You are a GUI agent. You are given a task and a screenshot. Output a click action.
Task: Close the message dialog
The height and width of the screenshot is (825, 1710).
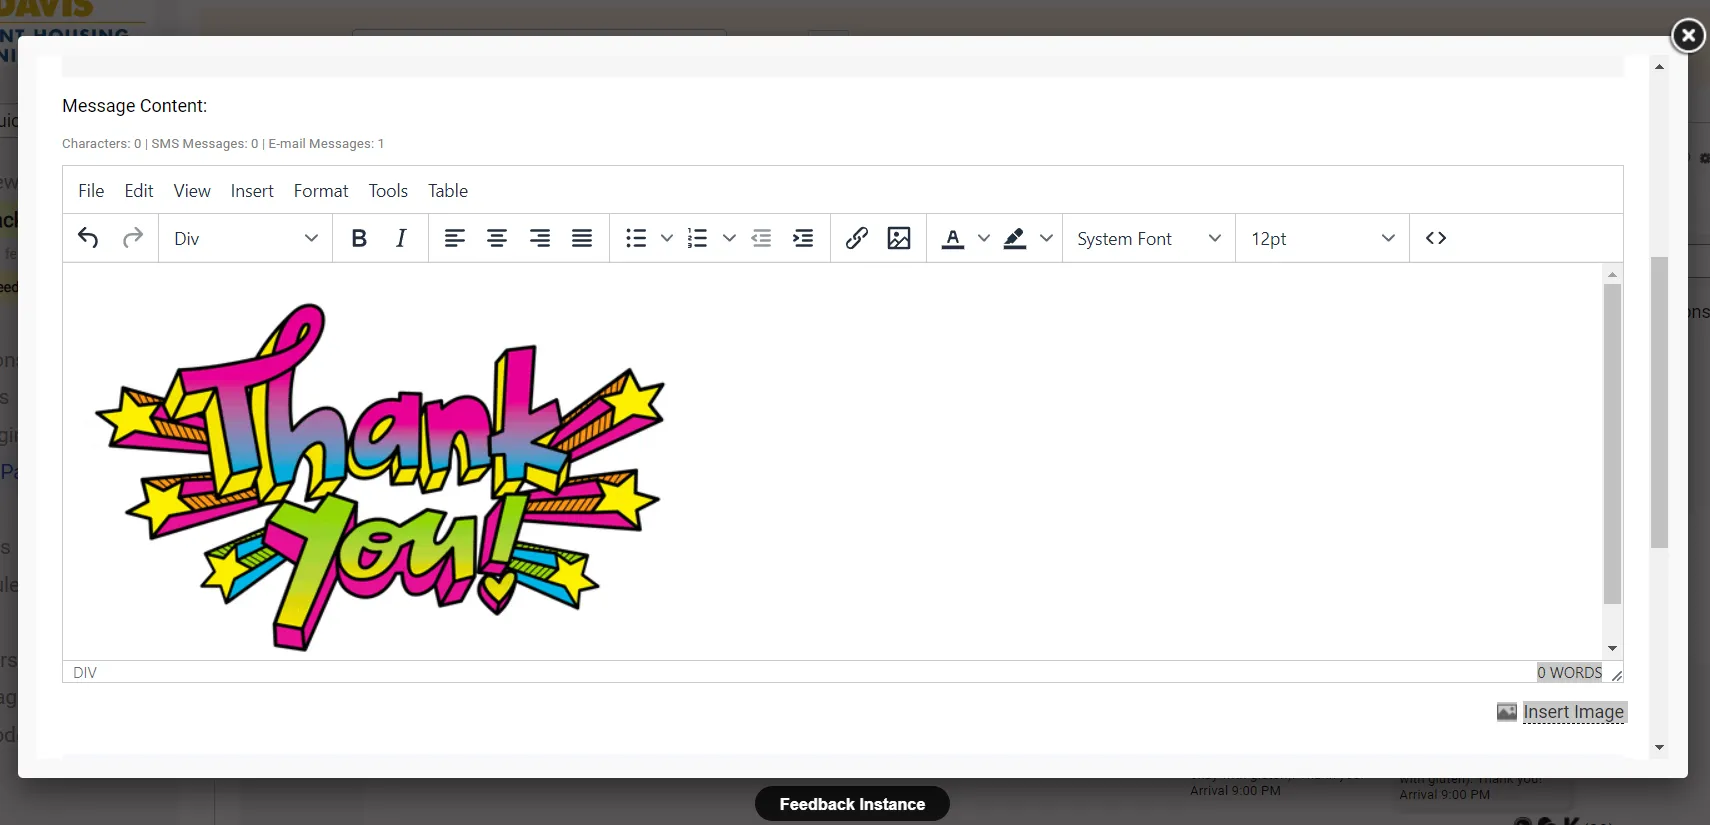pos(1688,36)
